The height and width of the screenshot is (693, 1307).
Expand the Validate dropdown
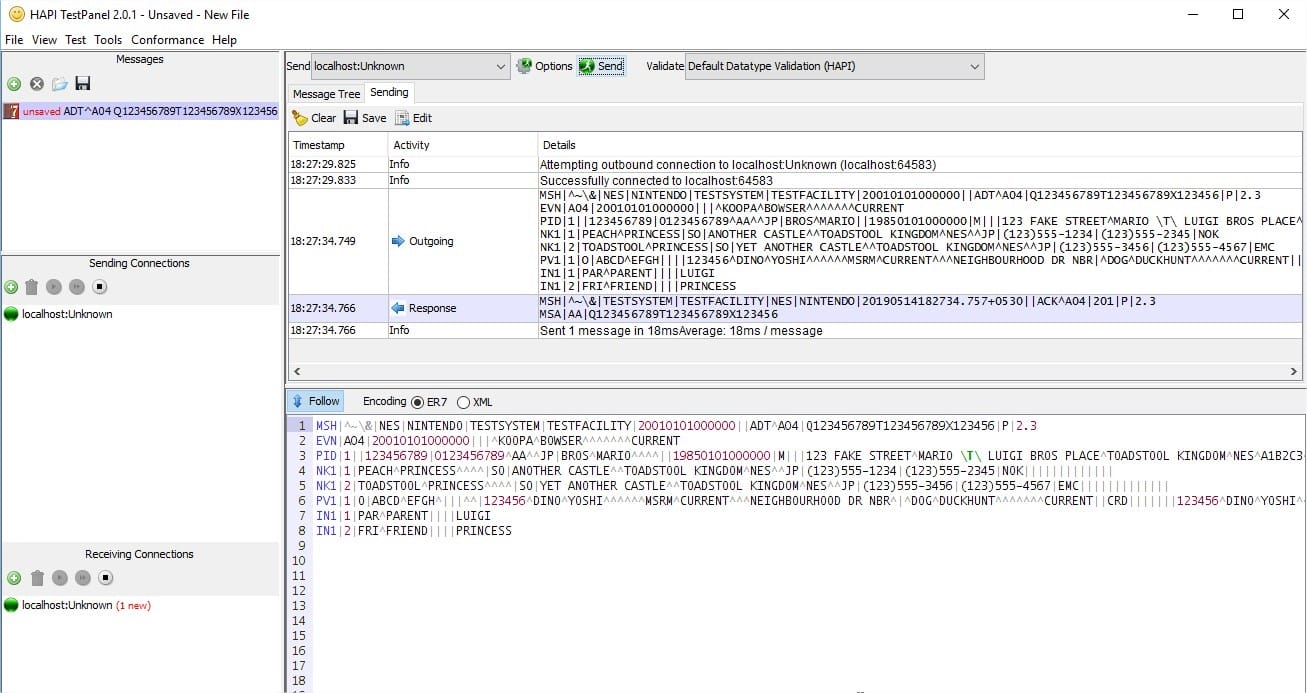click(x=834, y=66)
